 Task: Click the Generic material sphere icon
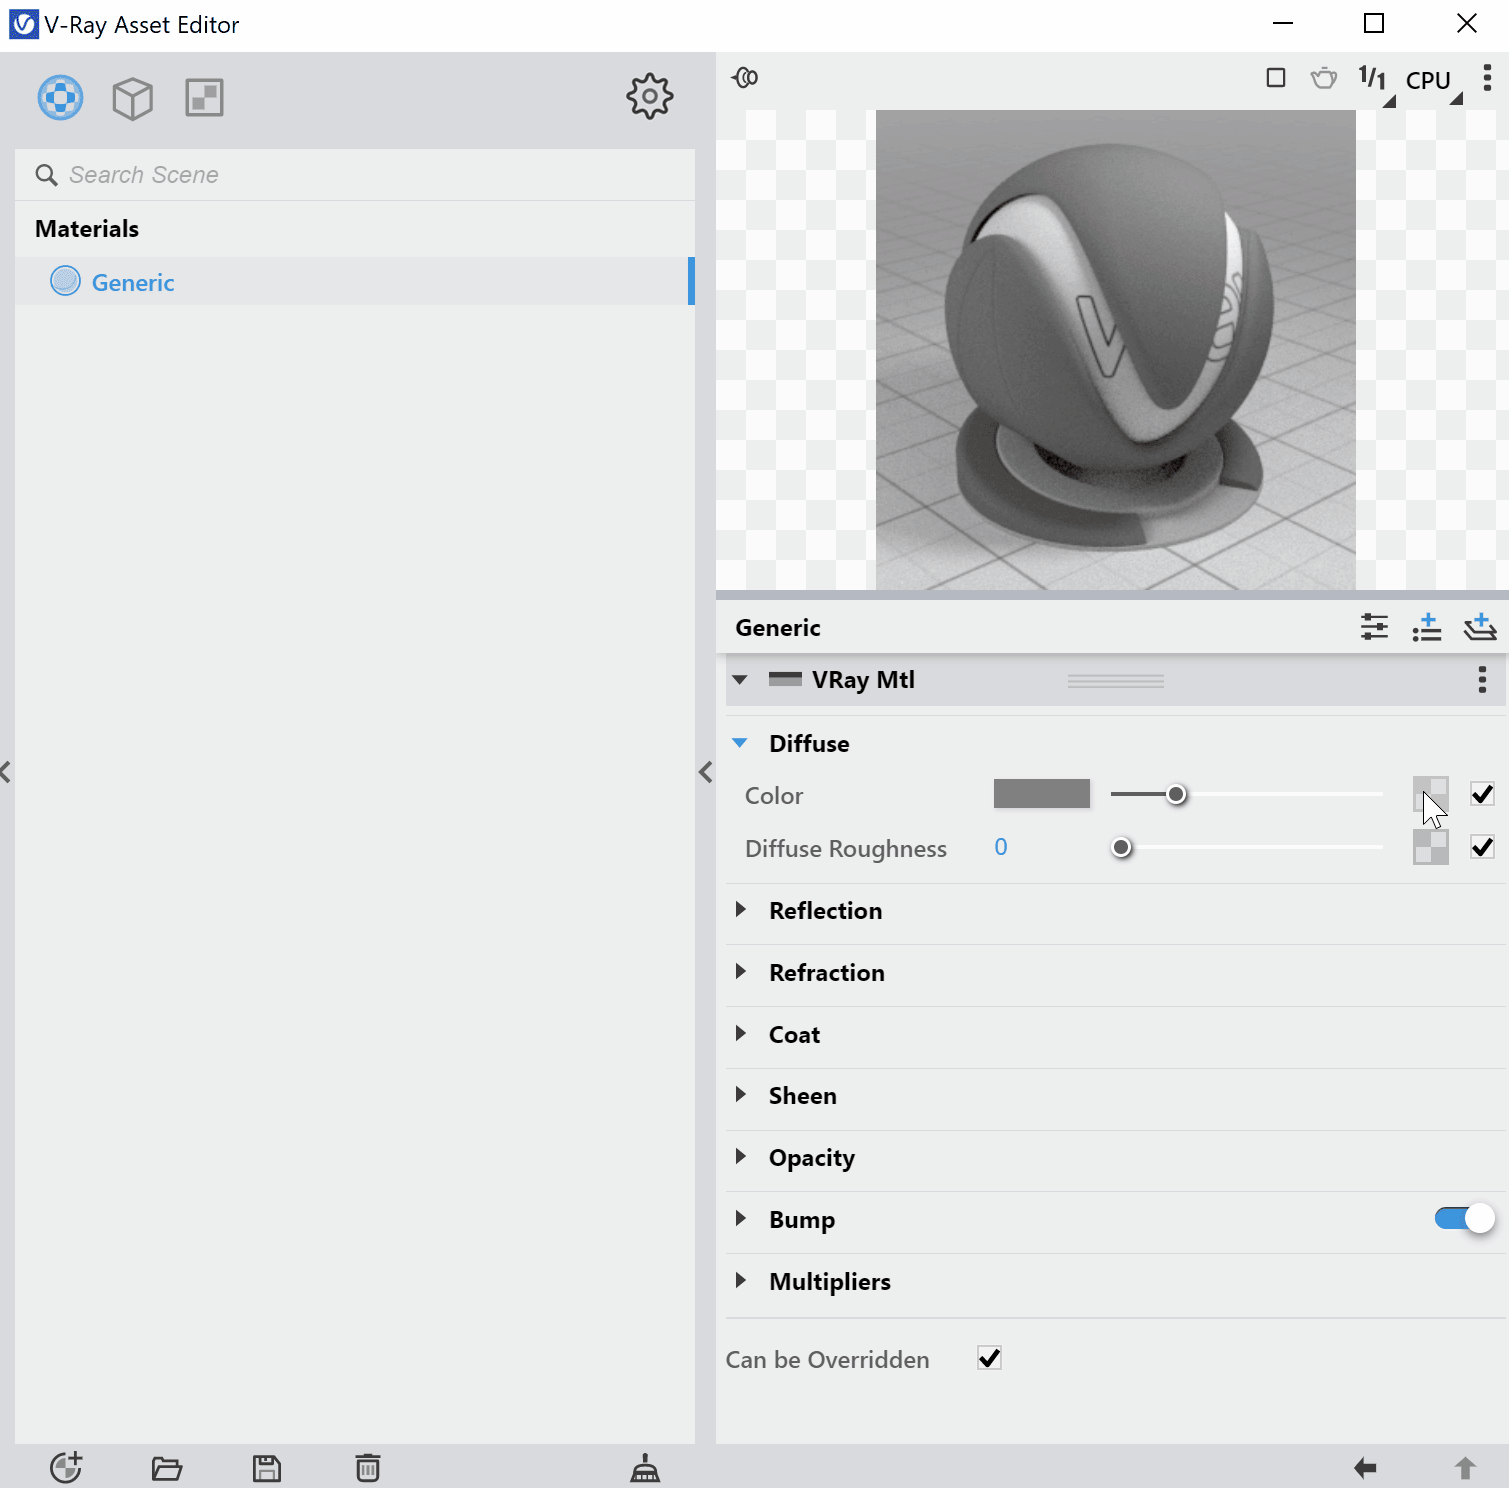65,281
